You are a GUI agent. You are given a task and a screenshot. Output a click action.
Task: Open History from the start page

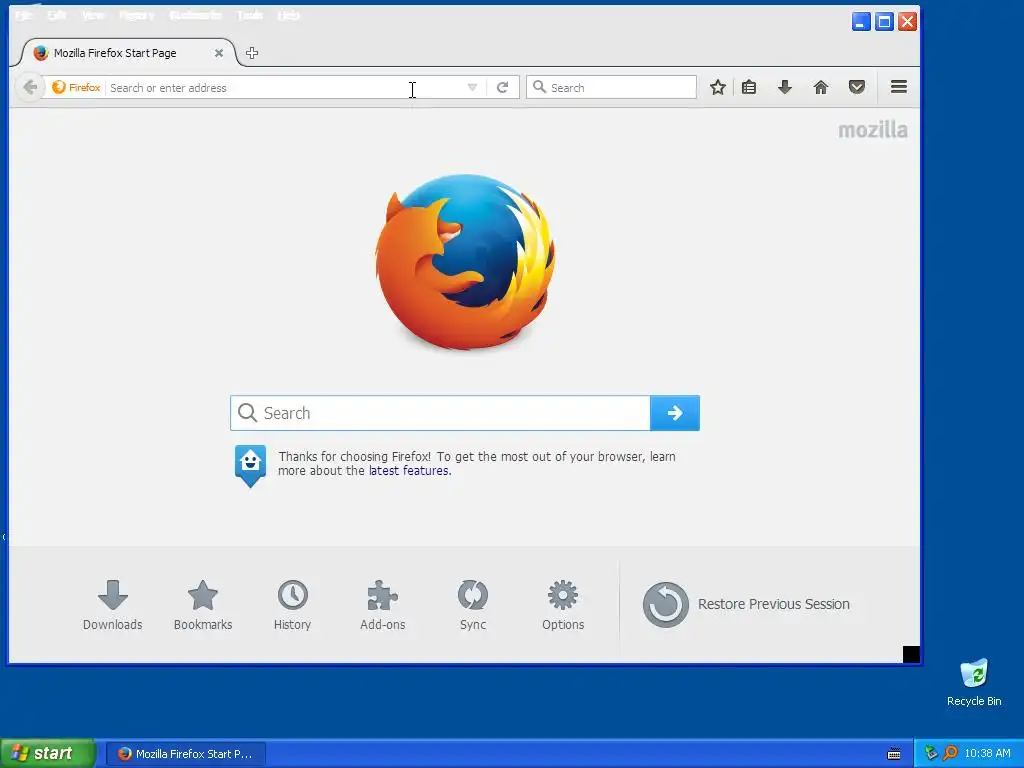tap(293, 605)
